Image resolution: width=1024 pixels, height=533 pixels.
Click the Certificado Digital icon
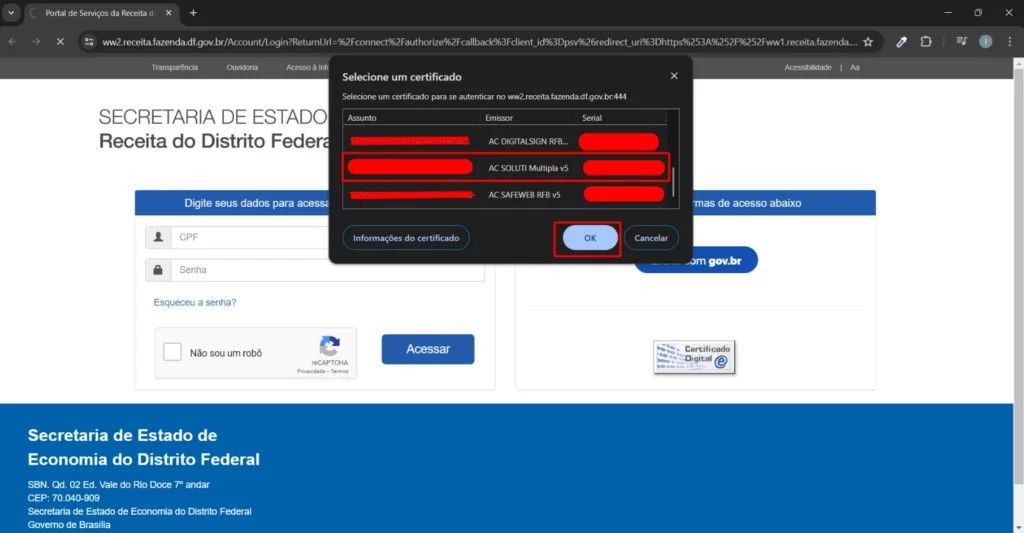point(694,357)
